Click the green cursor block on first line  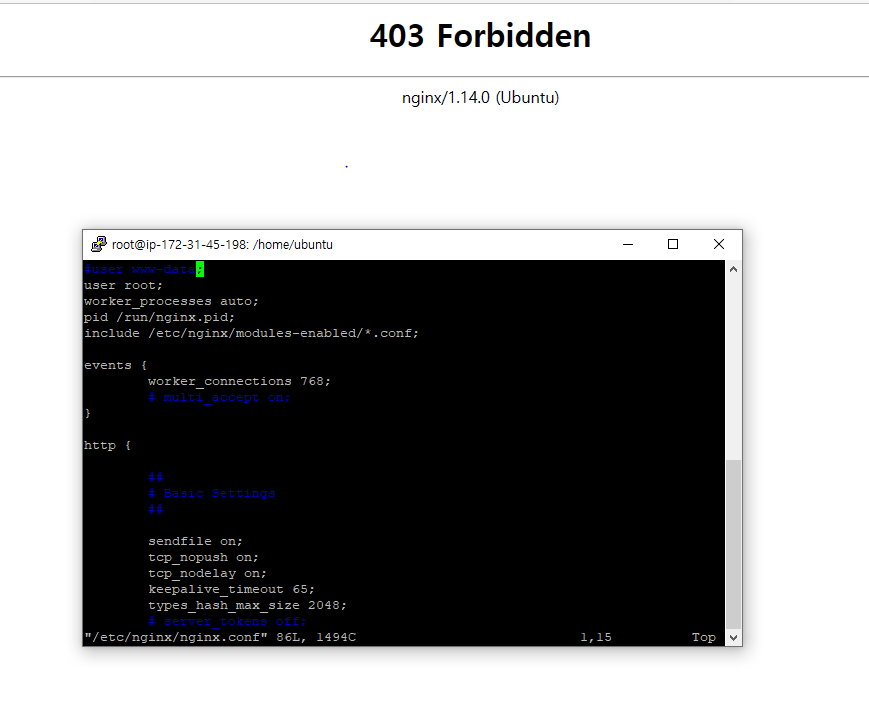click(200, 269)
